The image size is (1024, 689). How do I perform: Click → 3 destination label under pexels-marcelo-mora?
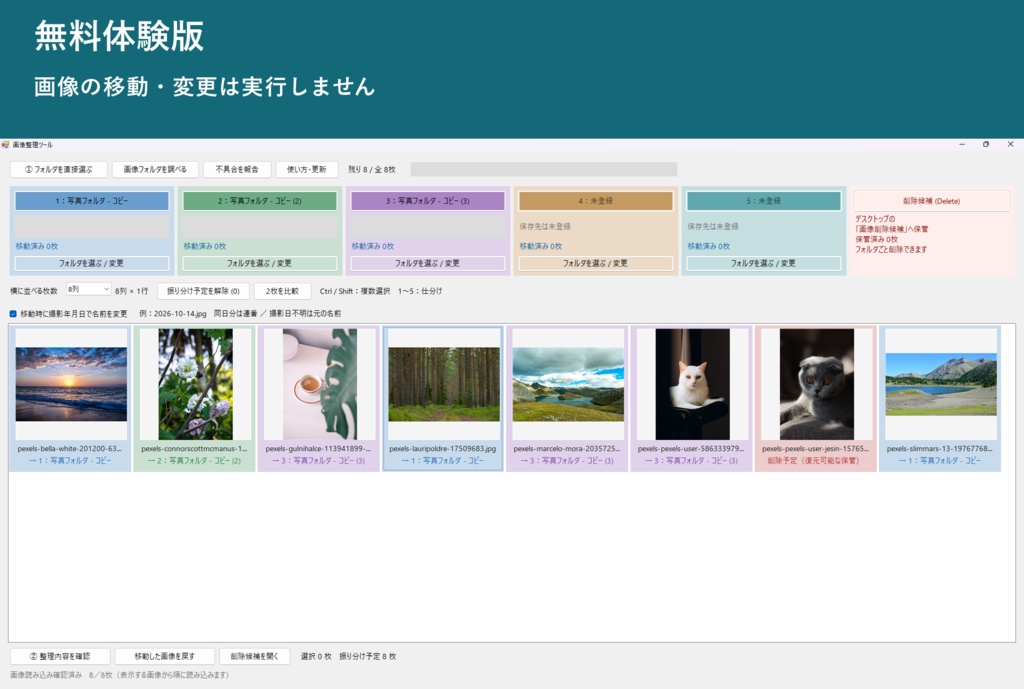coord(567,460)
